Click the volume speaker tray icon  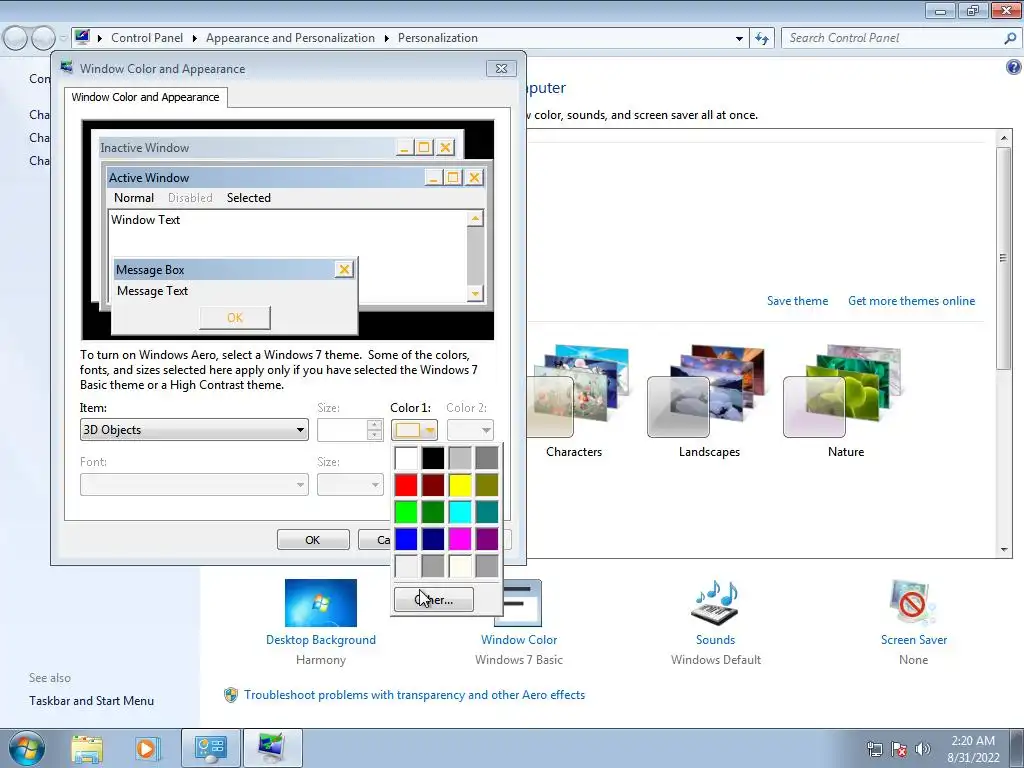(923, 748)
